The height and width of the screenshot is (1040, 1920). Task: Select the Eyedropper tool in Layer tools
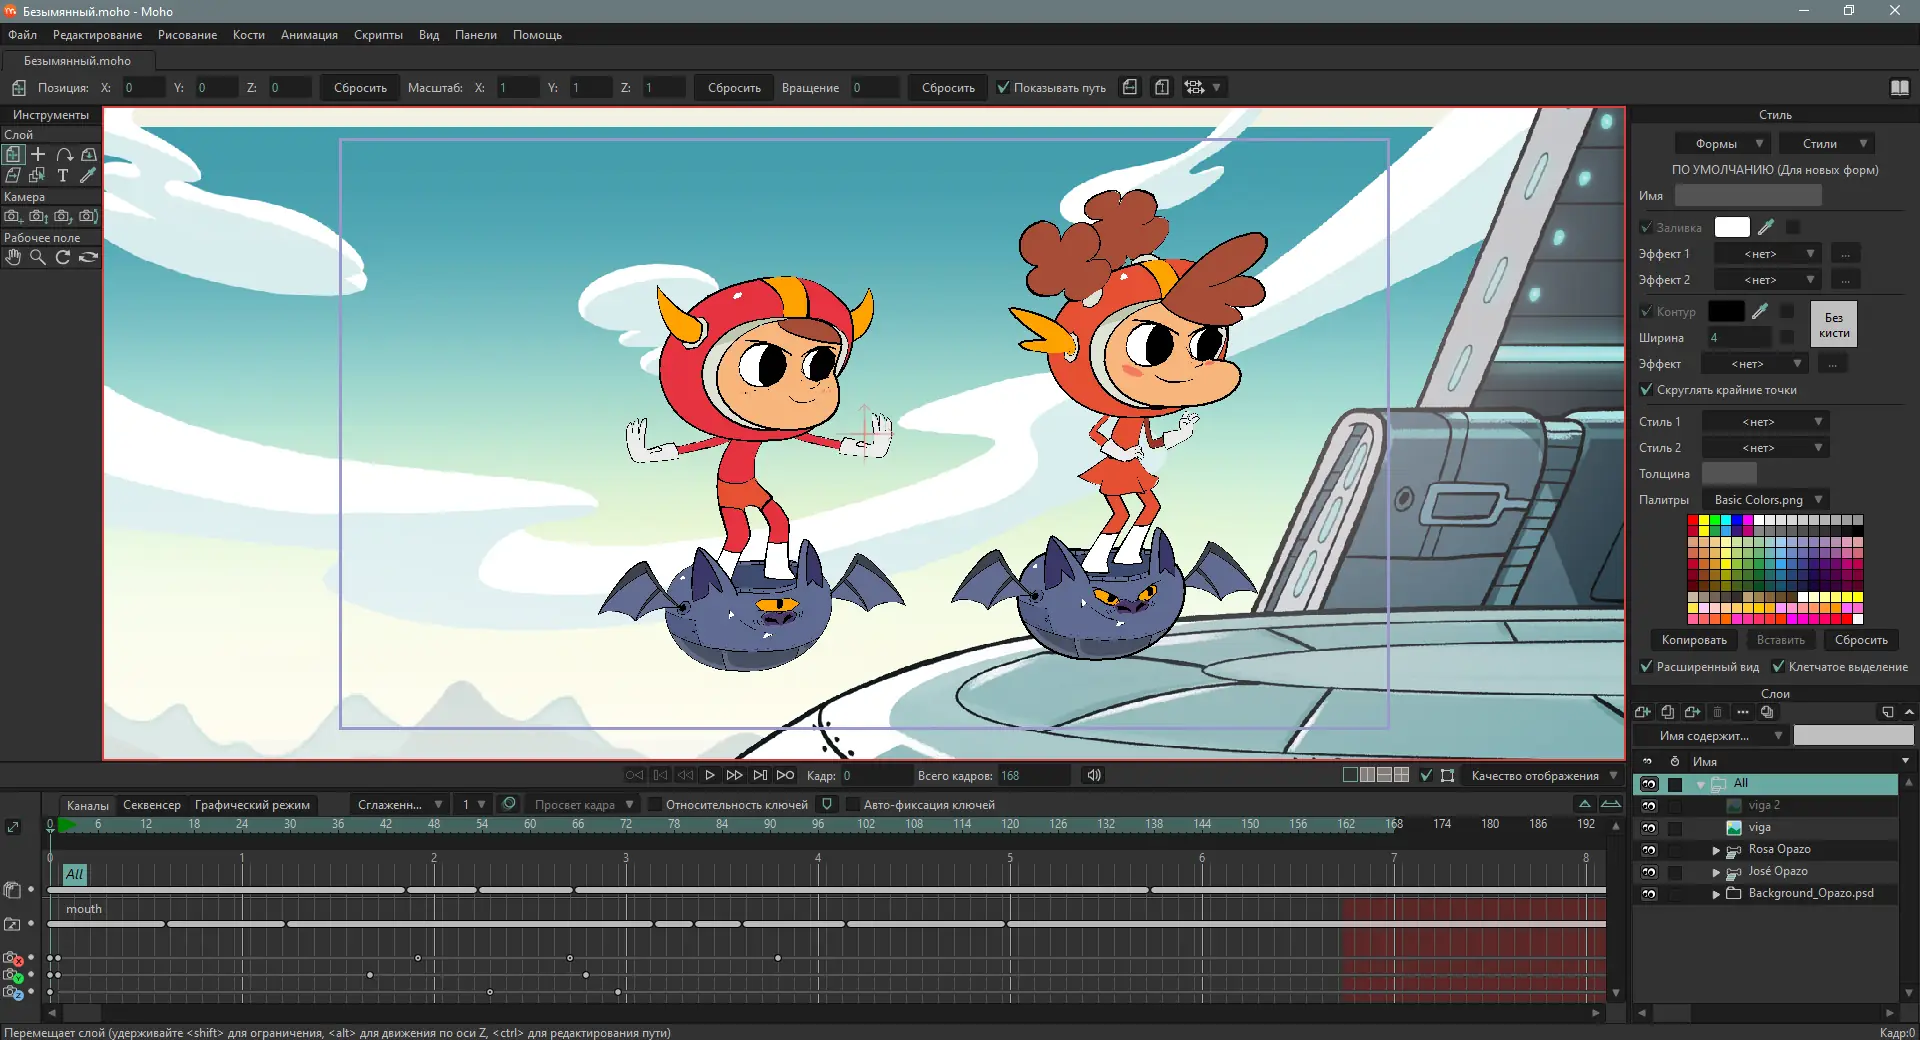[x=88, y=175]
